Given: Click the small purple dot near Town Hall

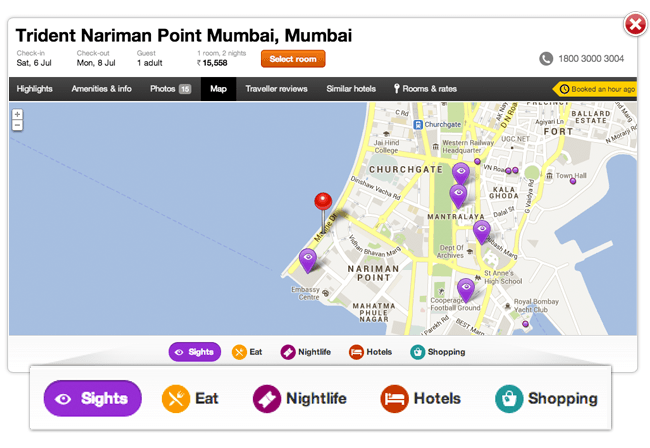Looking at the screenshot, I should click(572, 181).
